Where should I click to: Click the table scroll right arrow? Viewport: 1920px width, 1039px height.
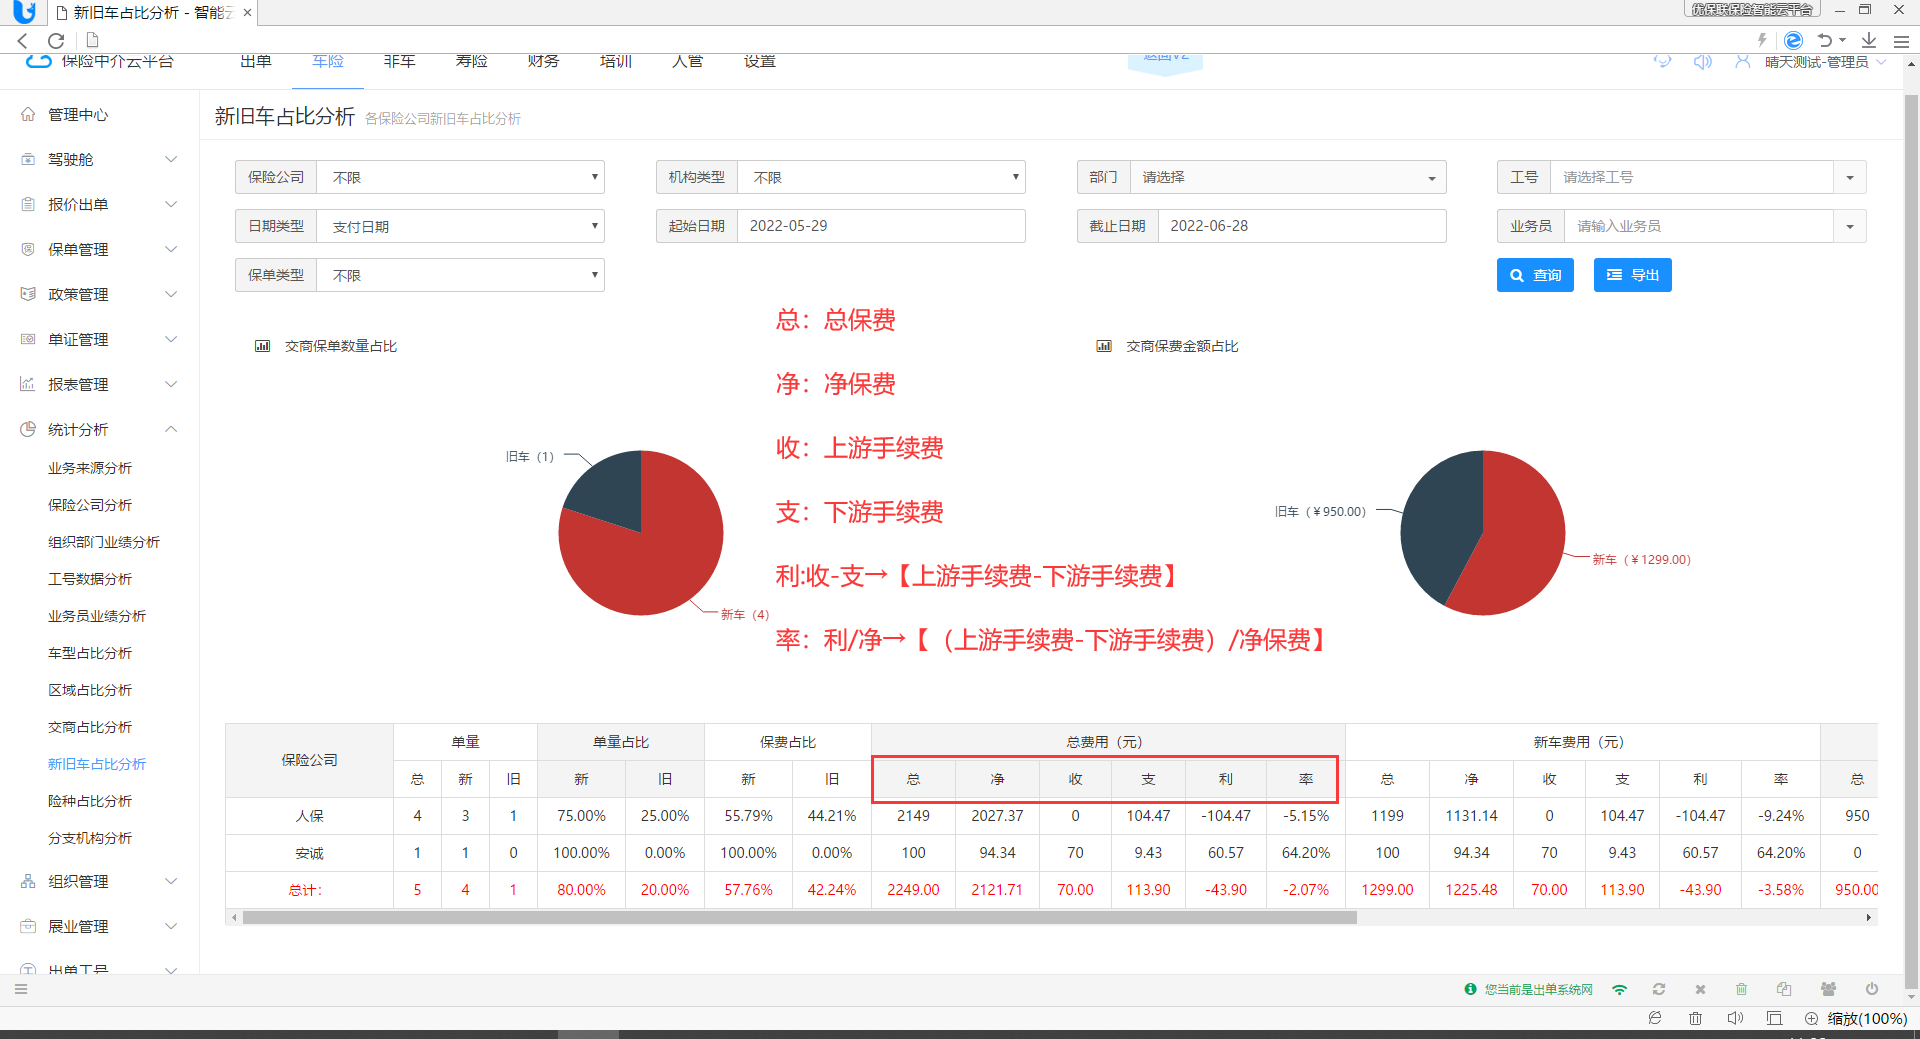(1869, 917)
